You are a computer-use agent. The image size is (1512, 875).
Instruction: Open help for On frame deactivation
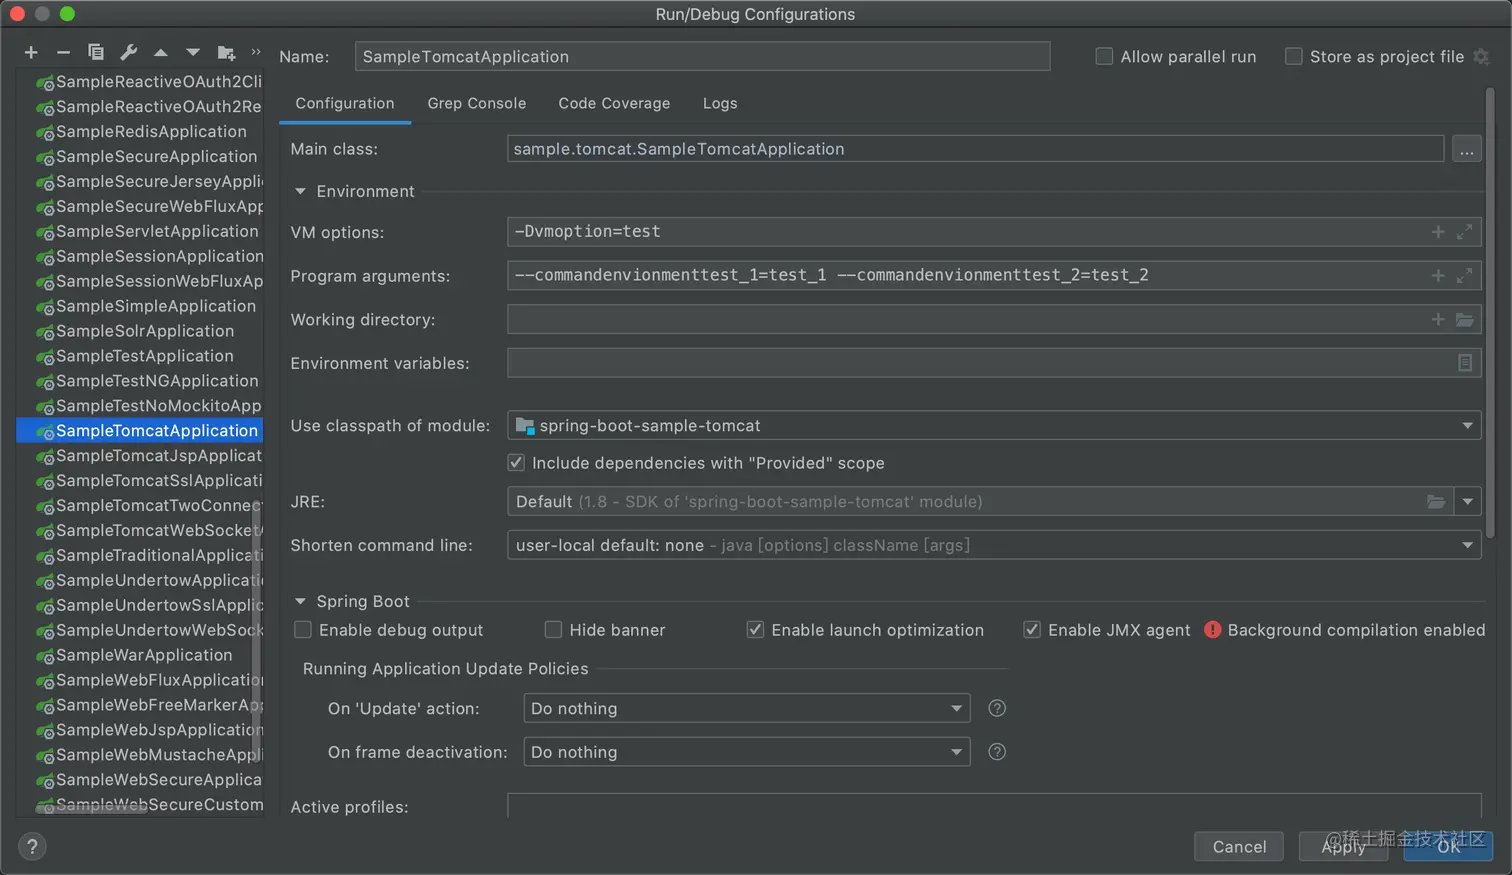click(x=997, y=752)
